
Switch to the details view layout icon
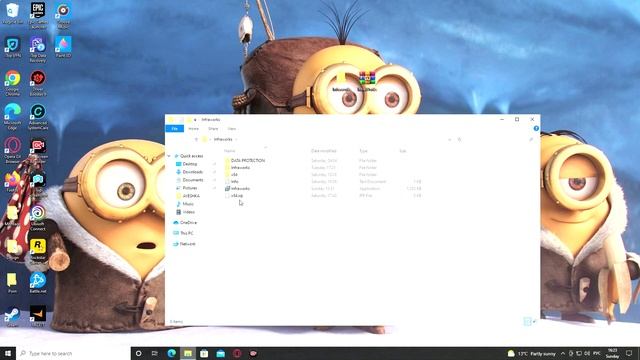(x=527, y=322)
